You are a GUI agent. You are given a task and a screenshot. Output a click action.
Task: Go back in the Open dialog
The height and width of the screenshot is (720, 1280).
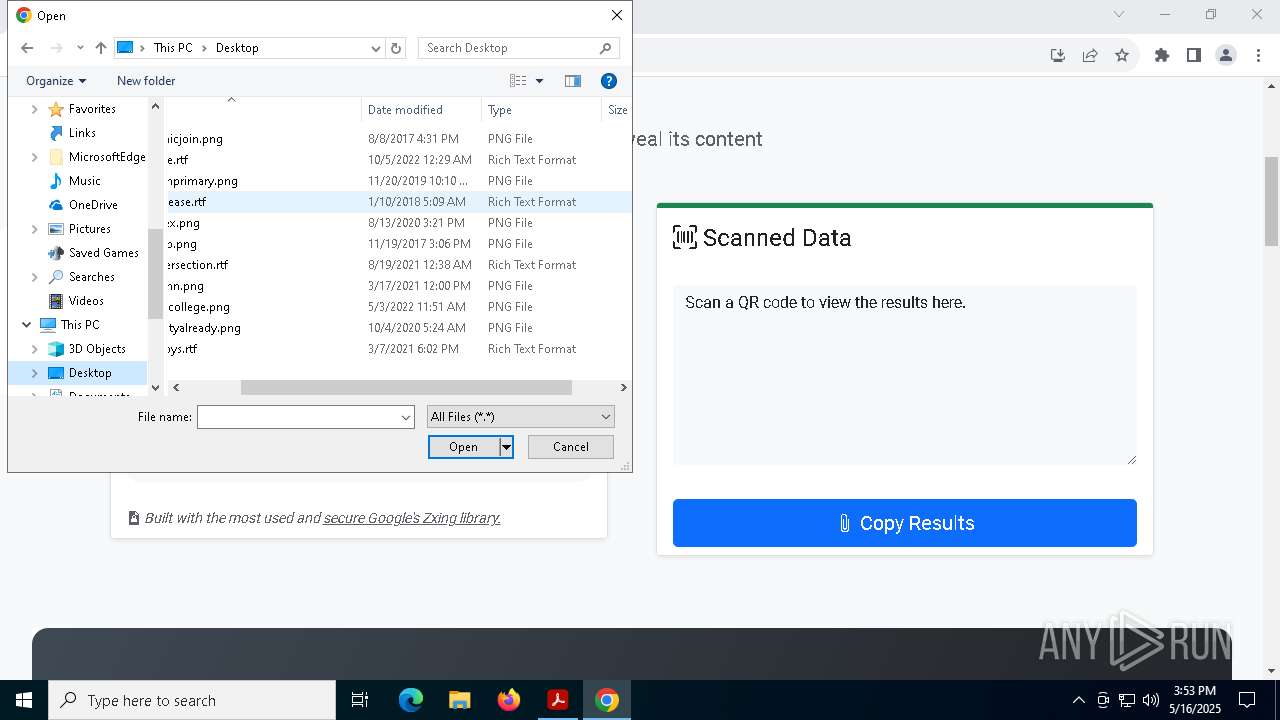[27, 48]
